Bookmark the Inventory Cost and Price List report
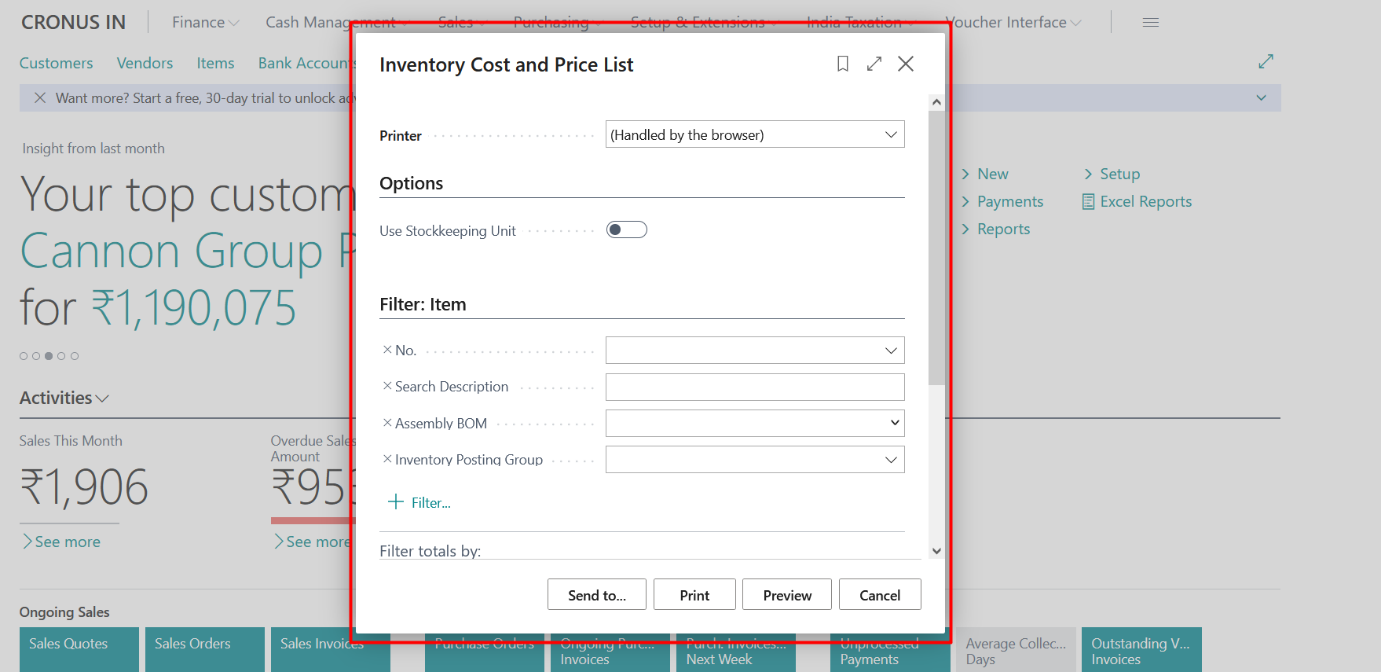1381x672 pixels. point(842,63)
